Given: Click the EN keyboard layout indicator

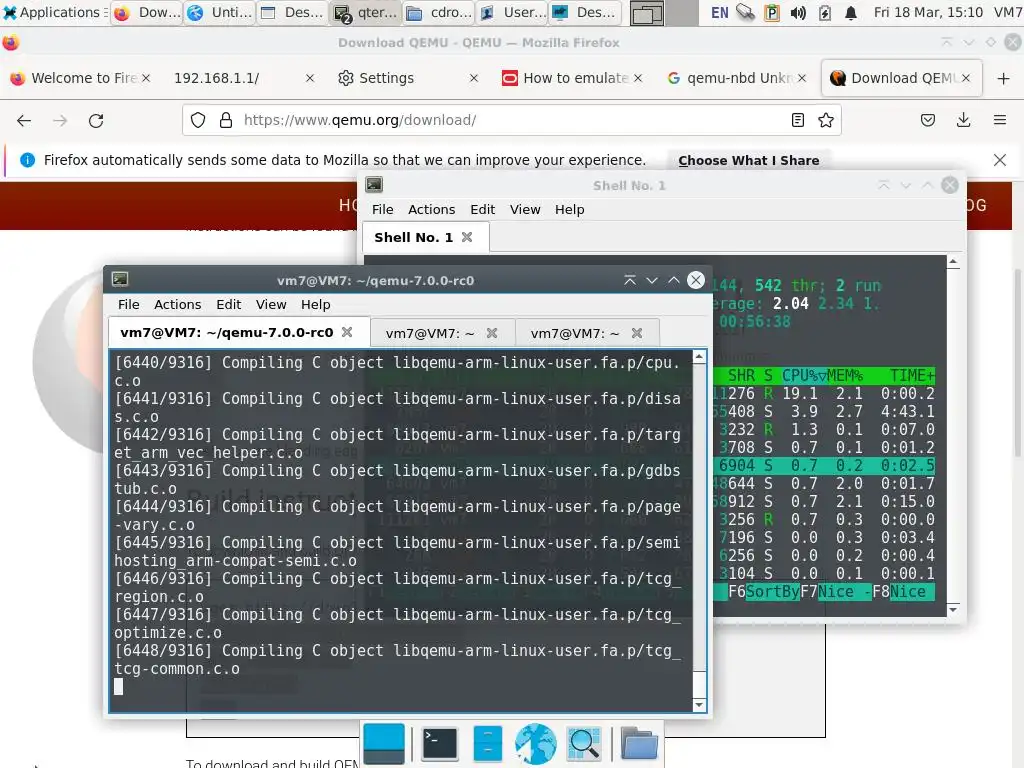Looking at the screenshot, I should (x=719, y=12).
